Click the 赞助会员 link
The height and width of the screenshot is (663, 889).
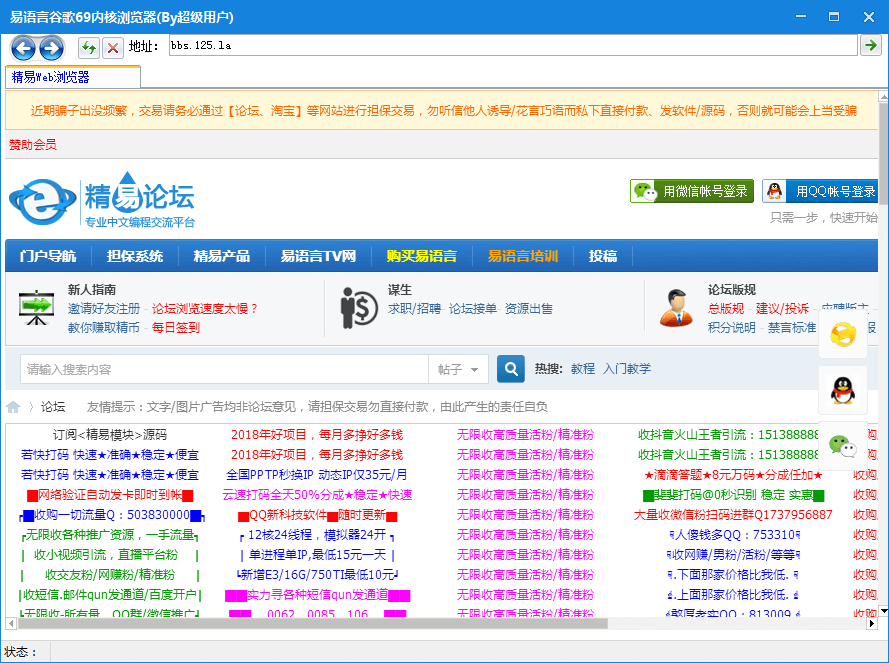pyautogui.click(x=33, y=145)
